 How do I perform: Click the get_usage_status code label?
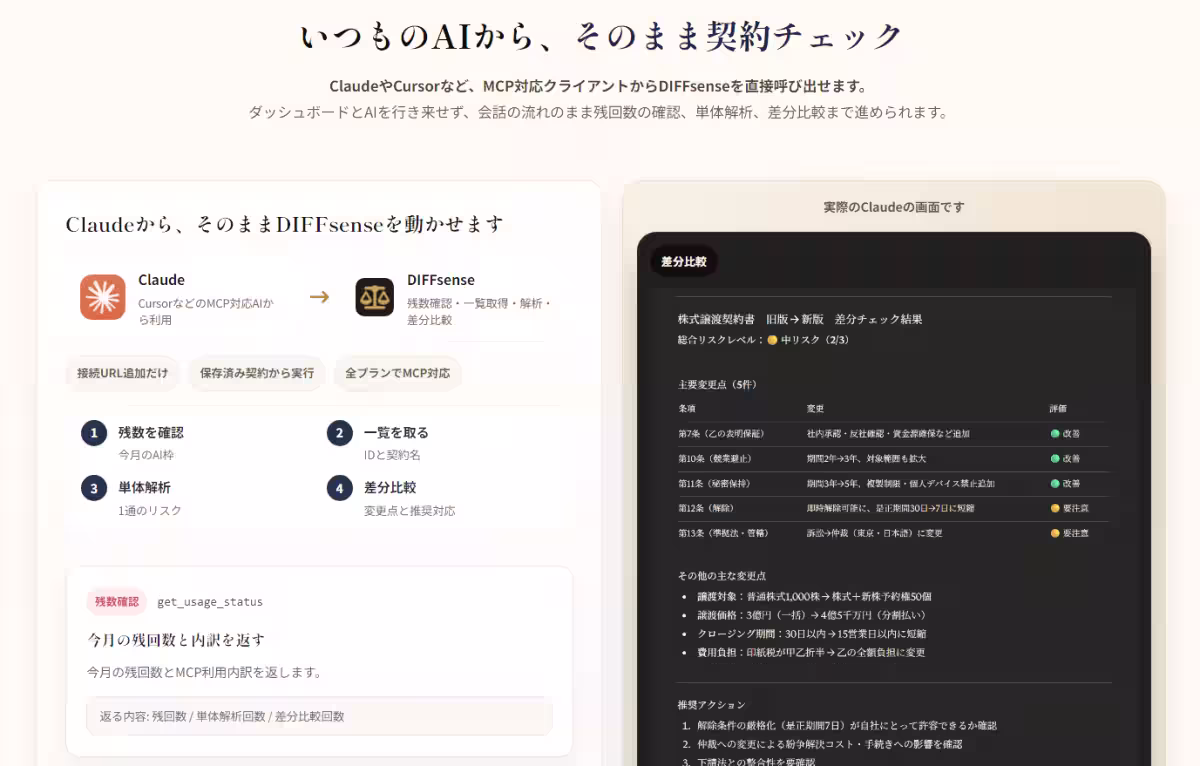tap(210, 601)
